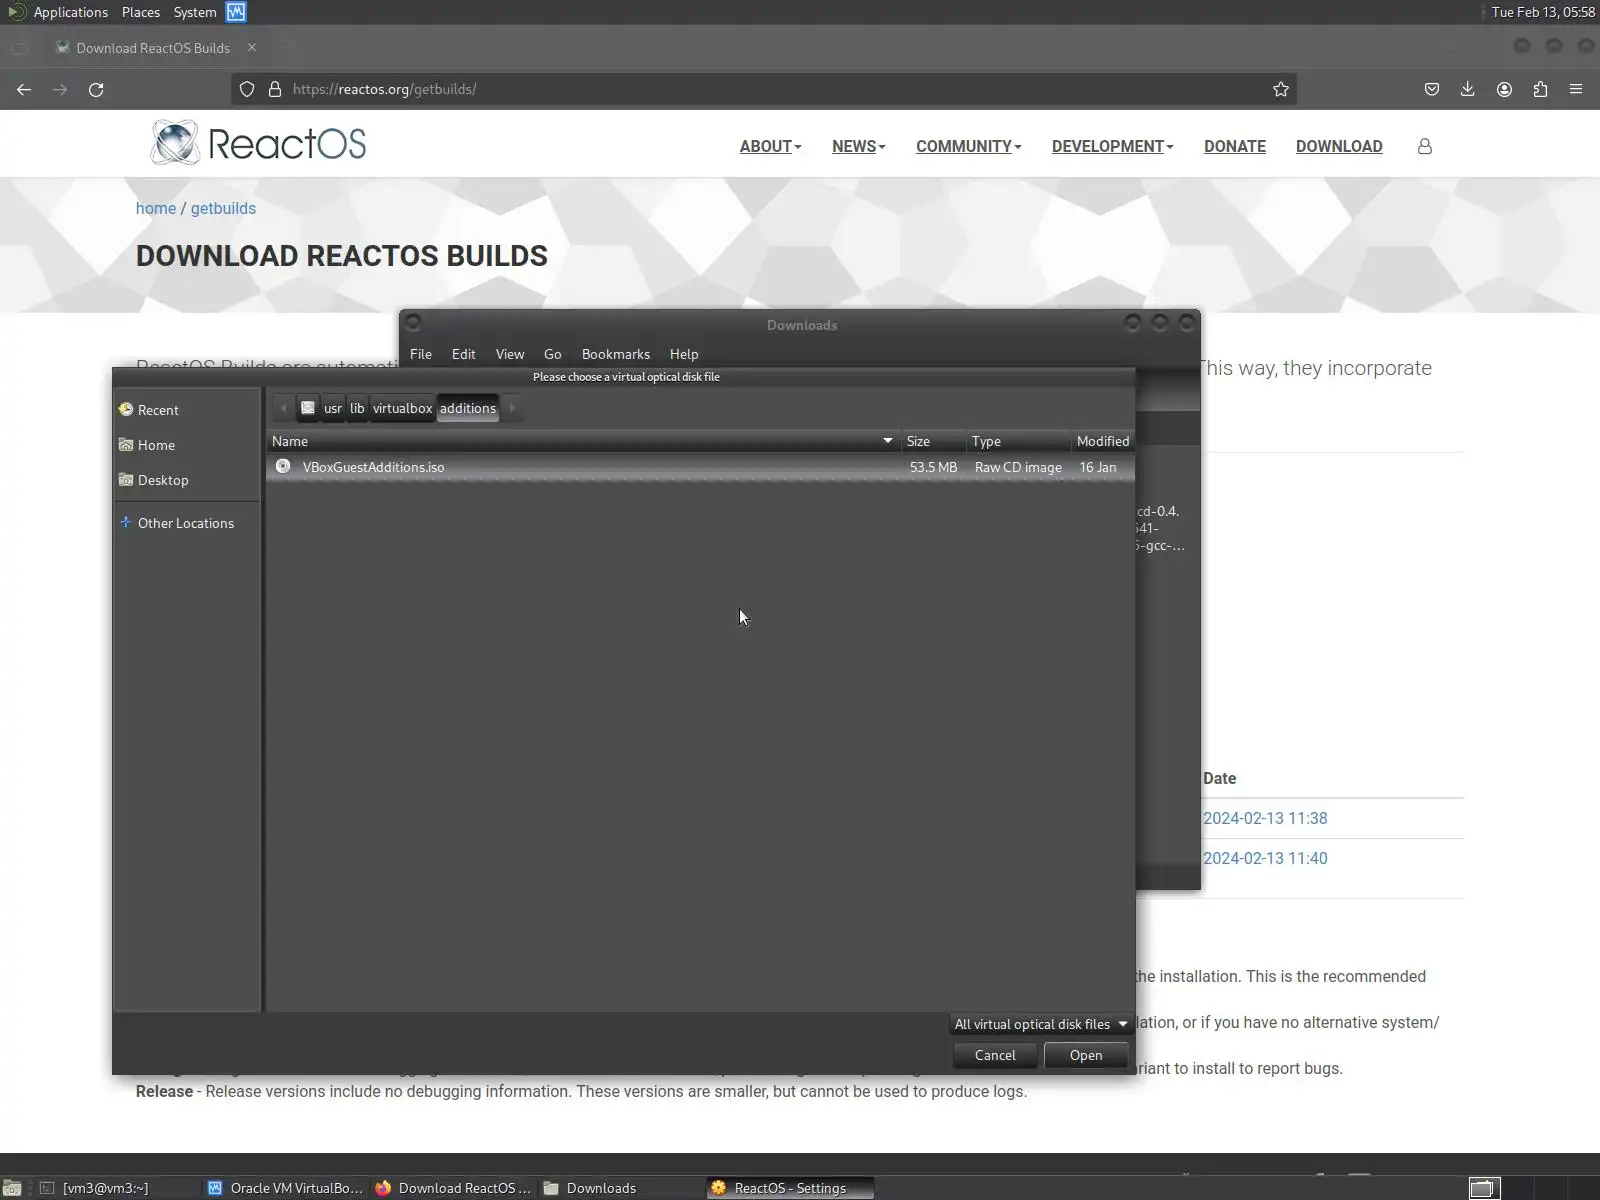1600x1200 pixels.
Task: Click the lib path segment button
Action: click(x=357, y=408)
